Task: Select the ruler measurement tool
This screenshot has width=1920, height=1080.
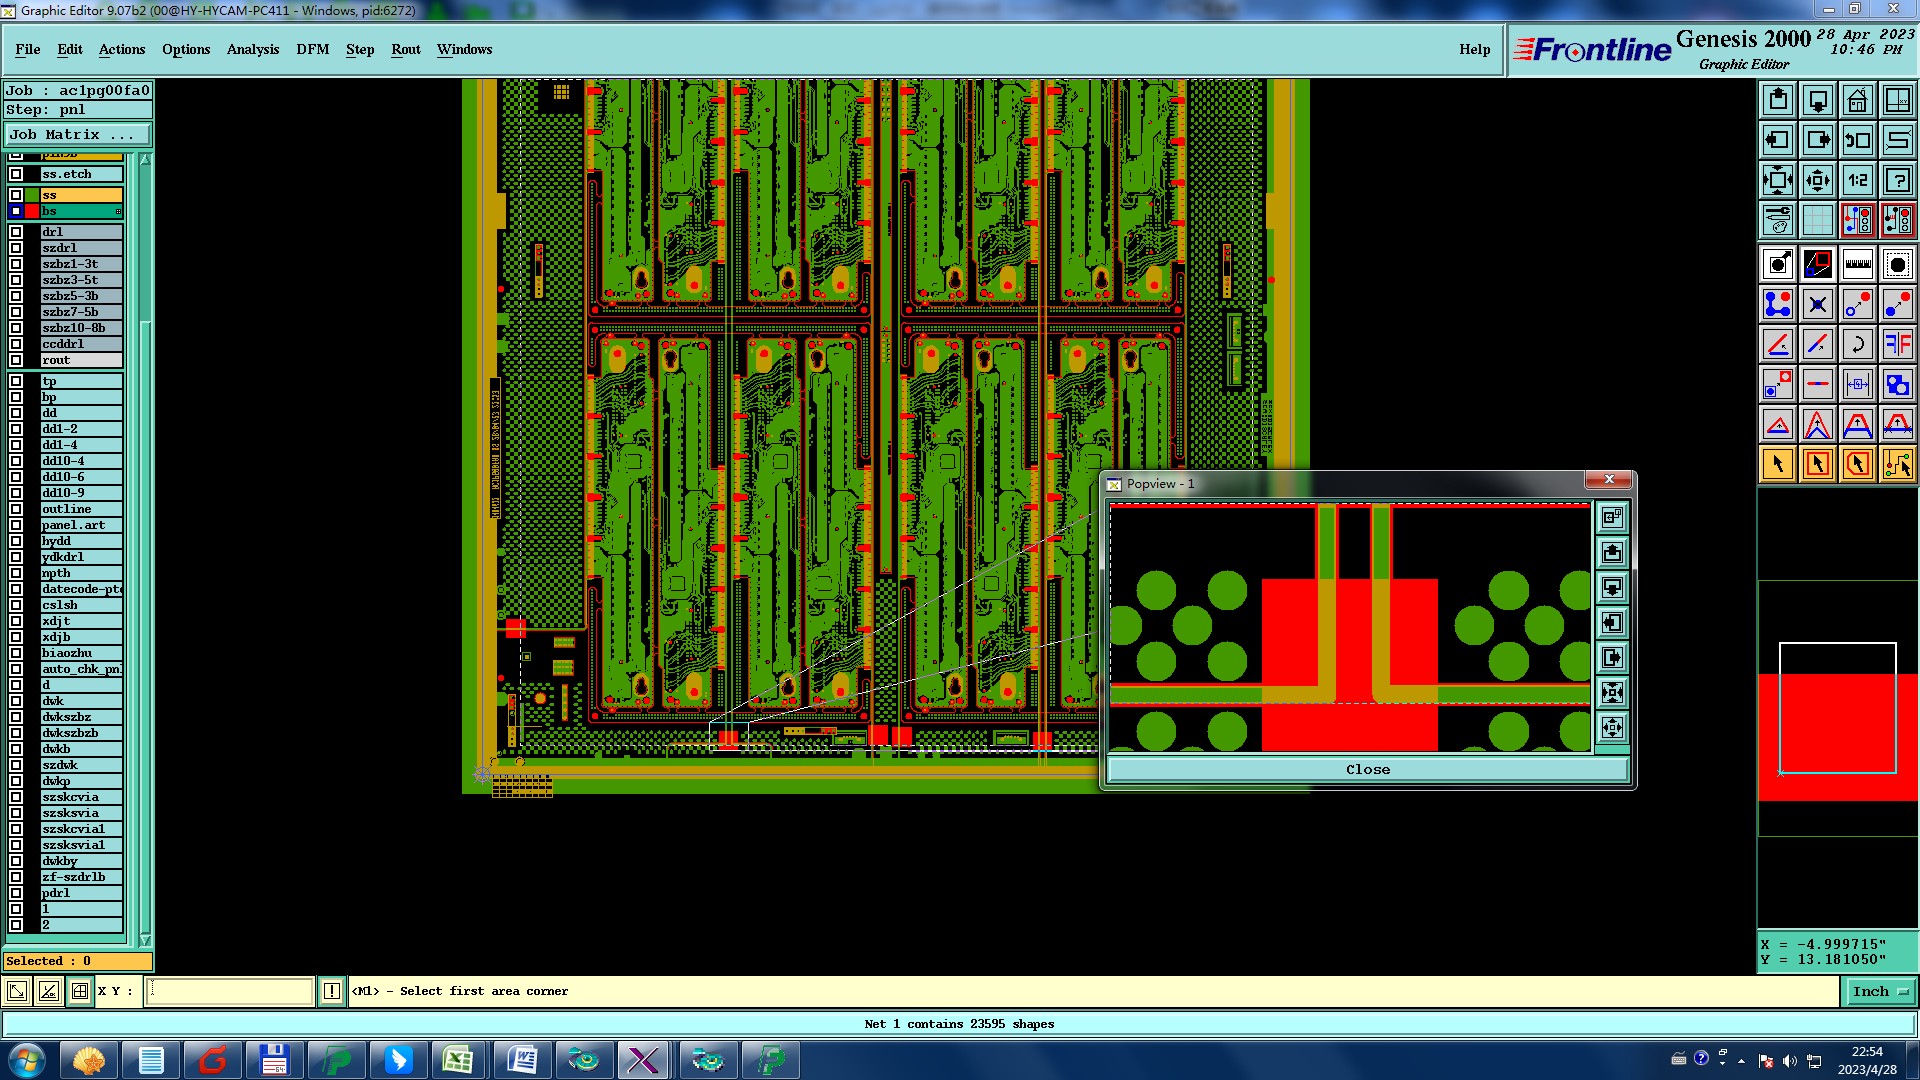Action: tap(1857, 264)
